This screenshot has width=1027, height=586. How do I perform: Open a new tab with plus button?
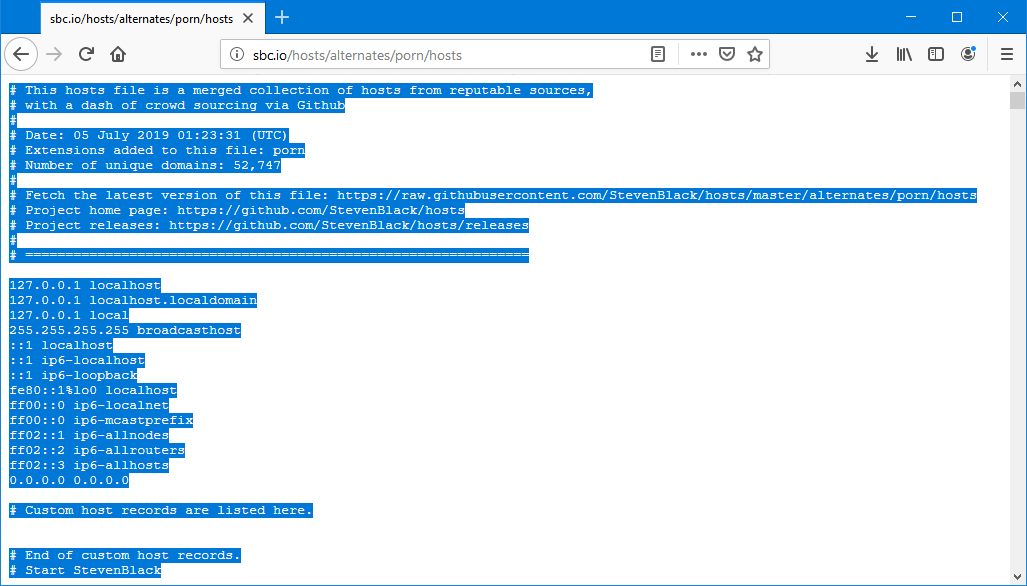click(x=282, y=18)
